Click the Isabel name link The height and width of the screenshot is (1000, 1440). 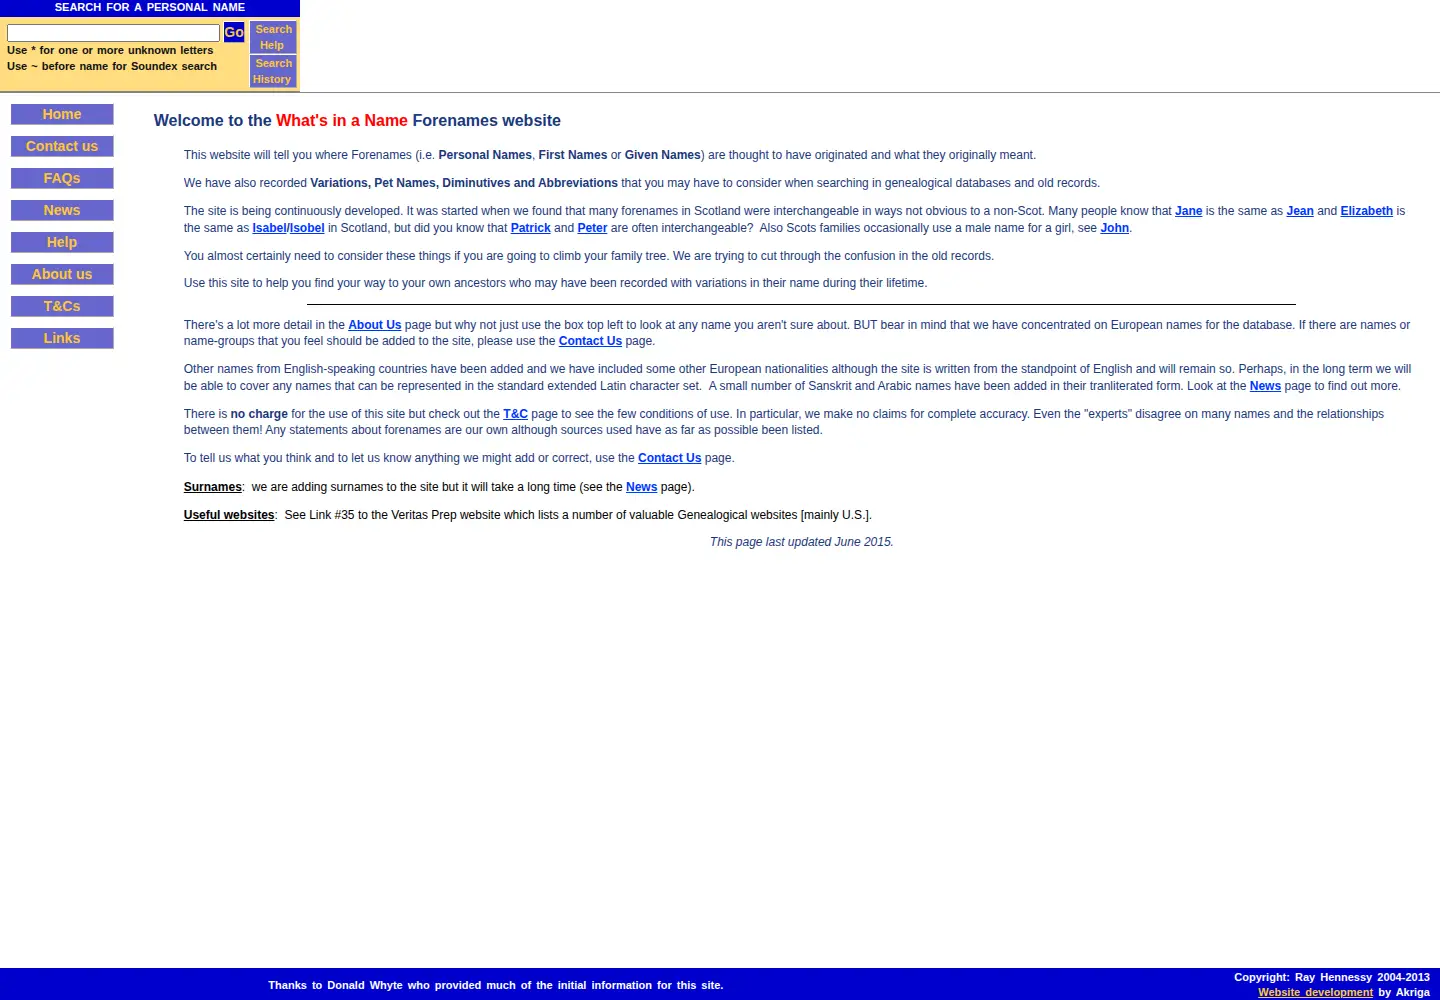click(x=269, y=228)
